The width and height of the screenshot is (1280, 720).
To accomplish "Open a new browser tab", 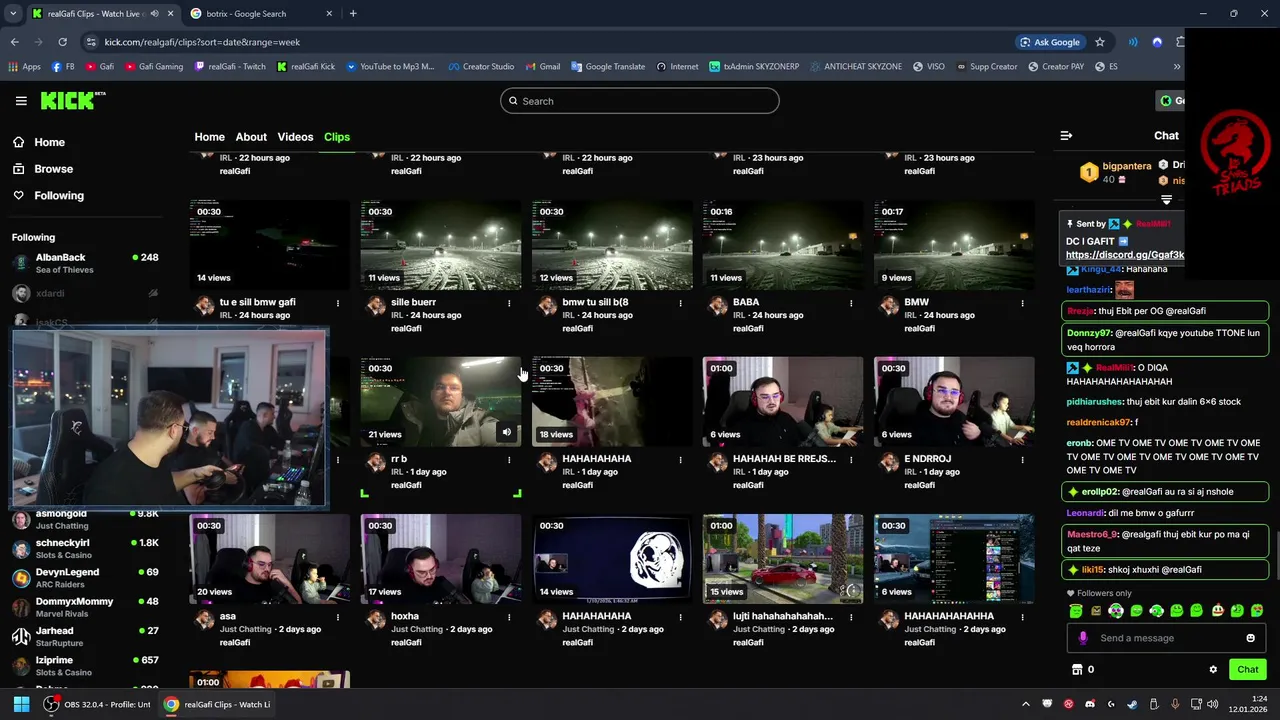I will [x=353, y=13].
